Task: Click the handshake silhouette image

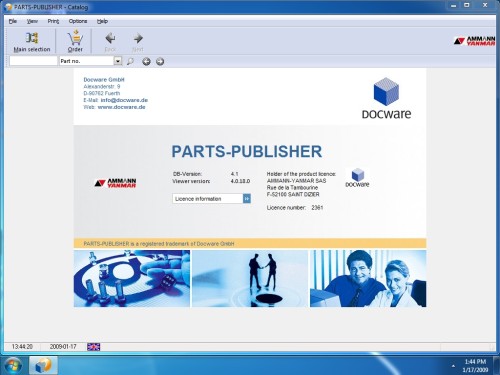Action: click(250, 278)
